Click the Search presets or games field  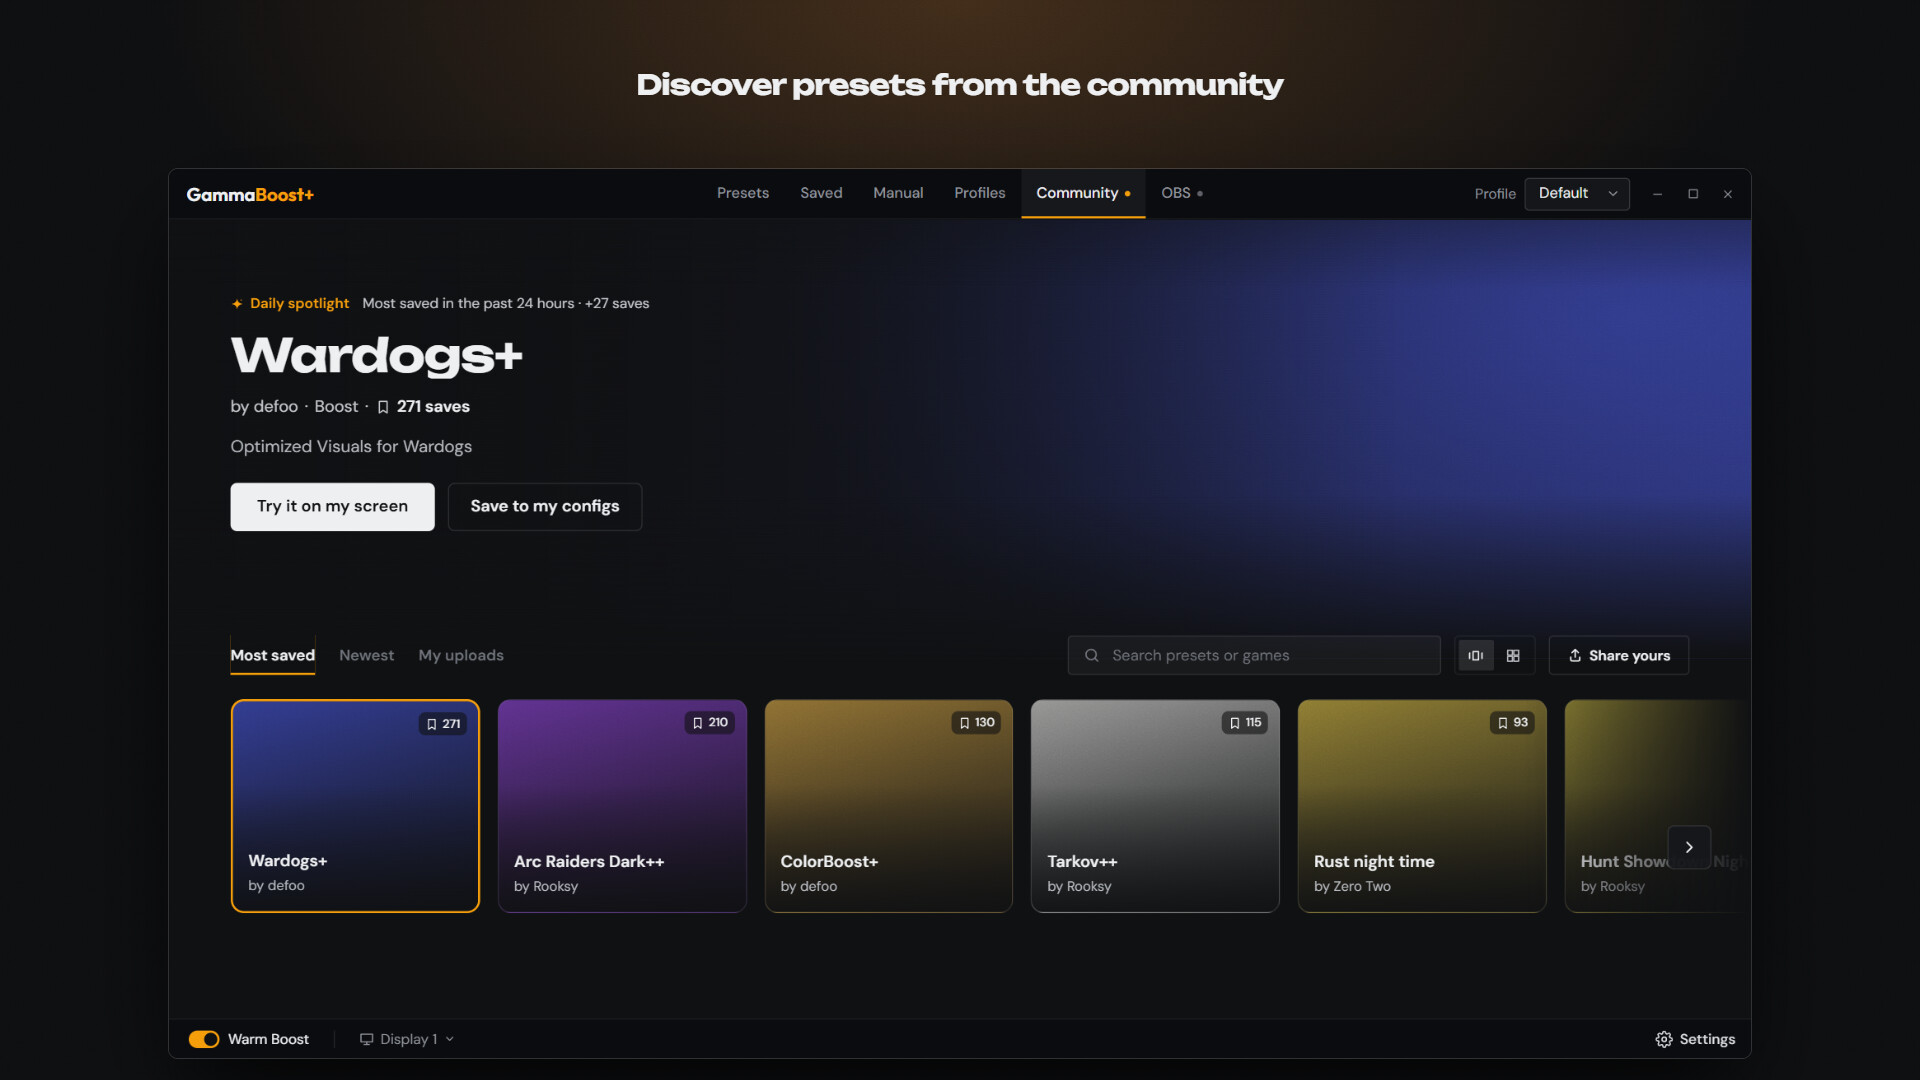pos(1254,655)
